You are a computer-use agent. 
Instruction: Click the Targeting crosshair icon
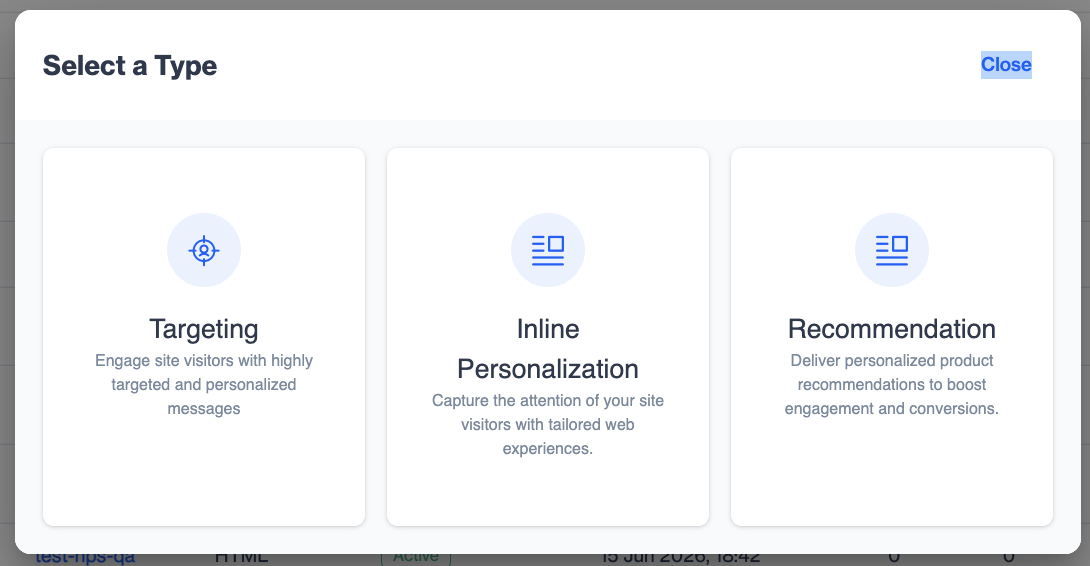204,250
